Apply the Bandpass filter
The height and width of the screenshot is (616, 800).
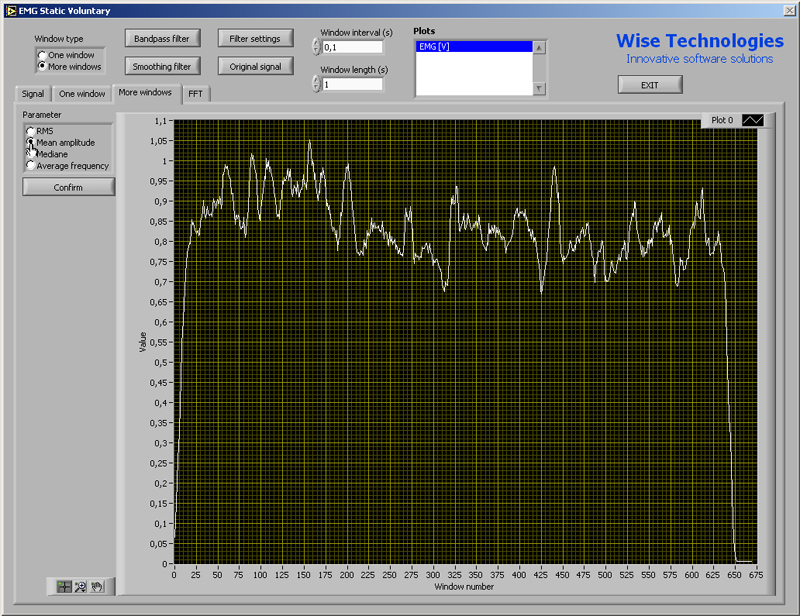pyautogui.click(x=162, y=39)
